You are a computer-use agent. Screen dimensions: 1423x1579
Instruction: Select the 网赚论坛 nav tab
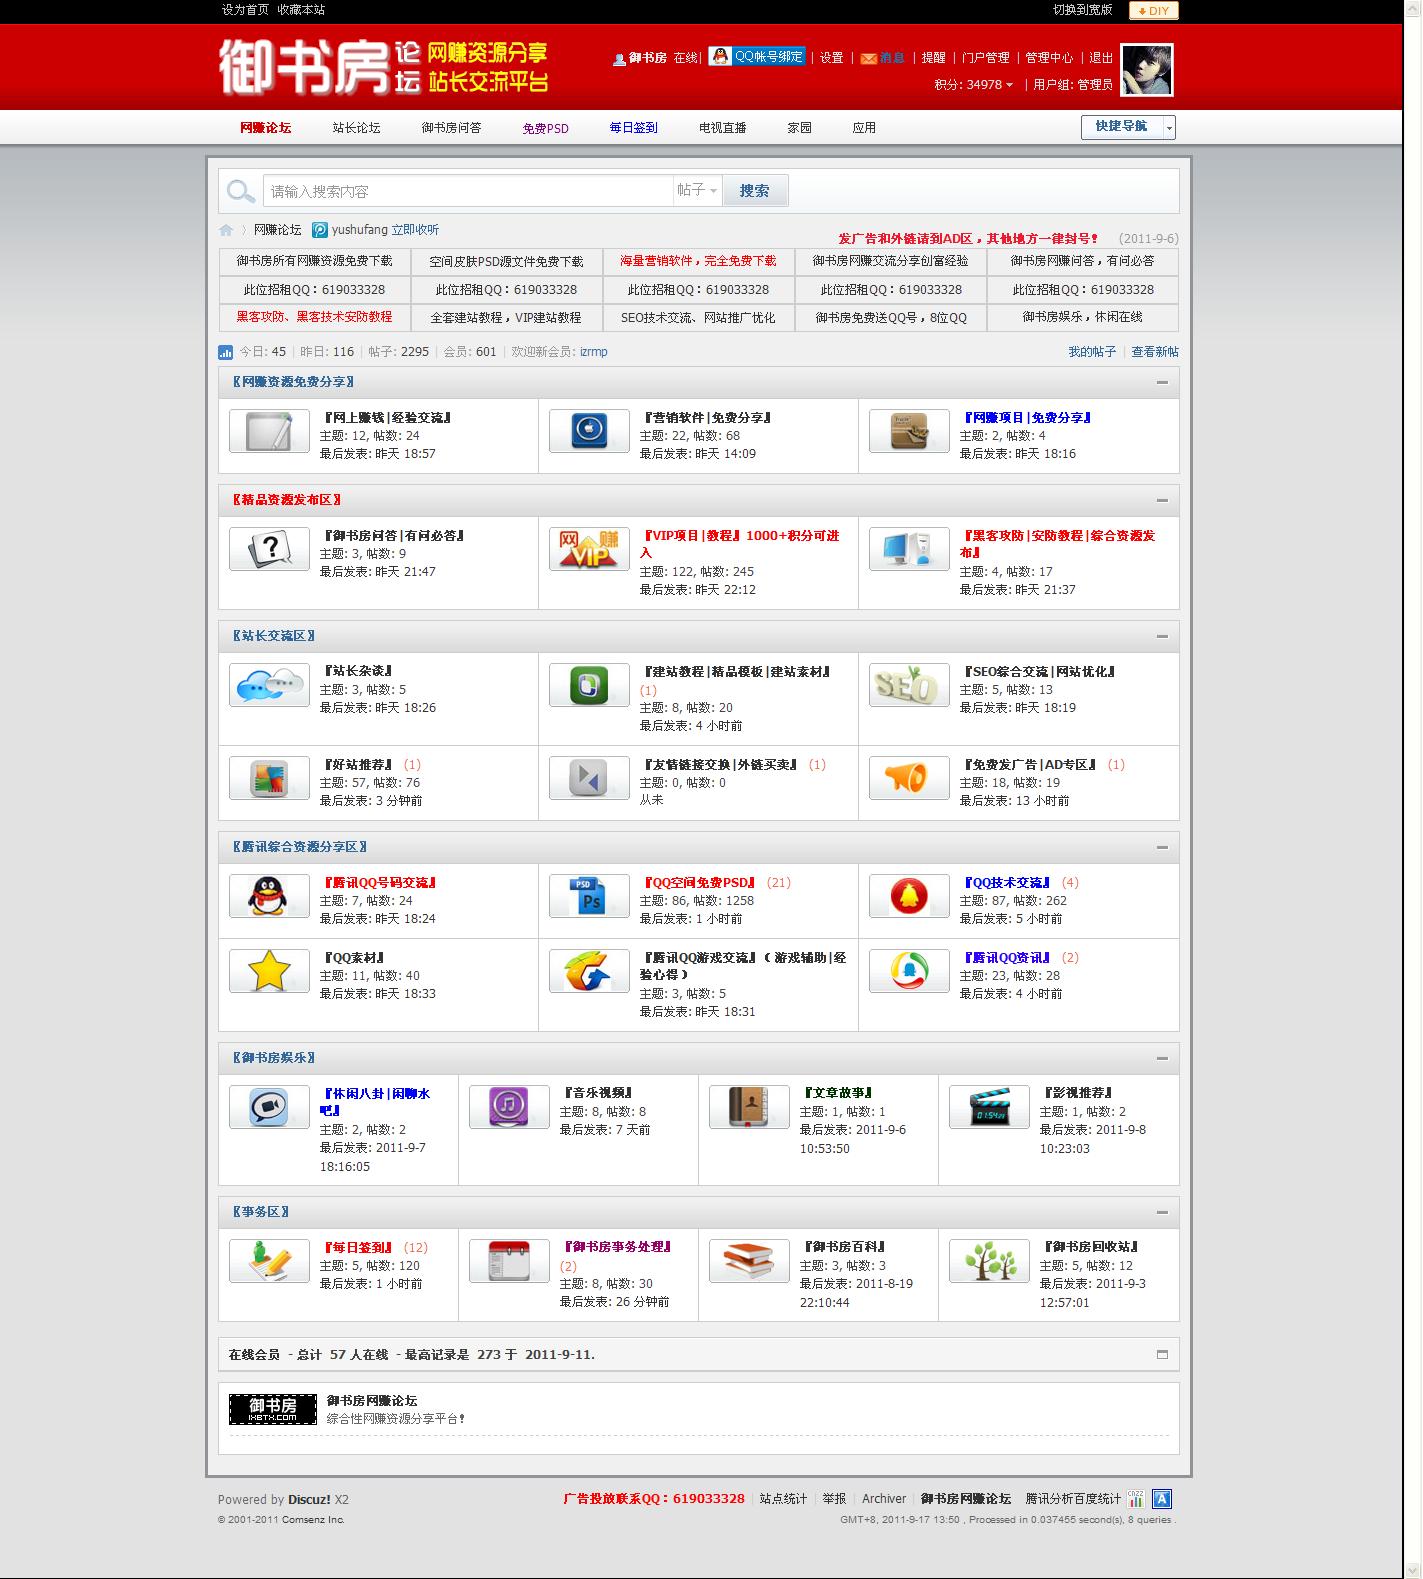pos(265,128)
